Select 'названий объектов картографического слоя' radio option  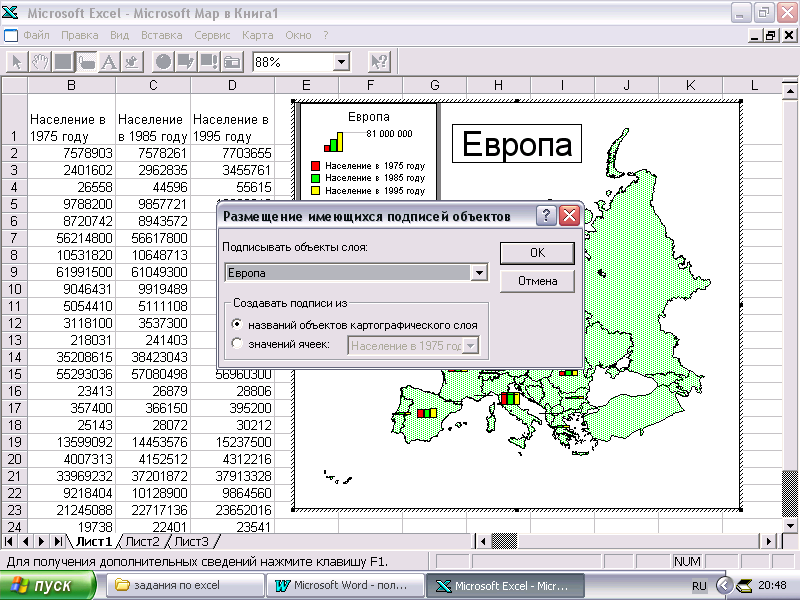[237, 324]
